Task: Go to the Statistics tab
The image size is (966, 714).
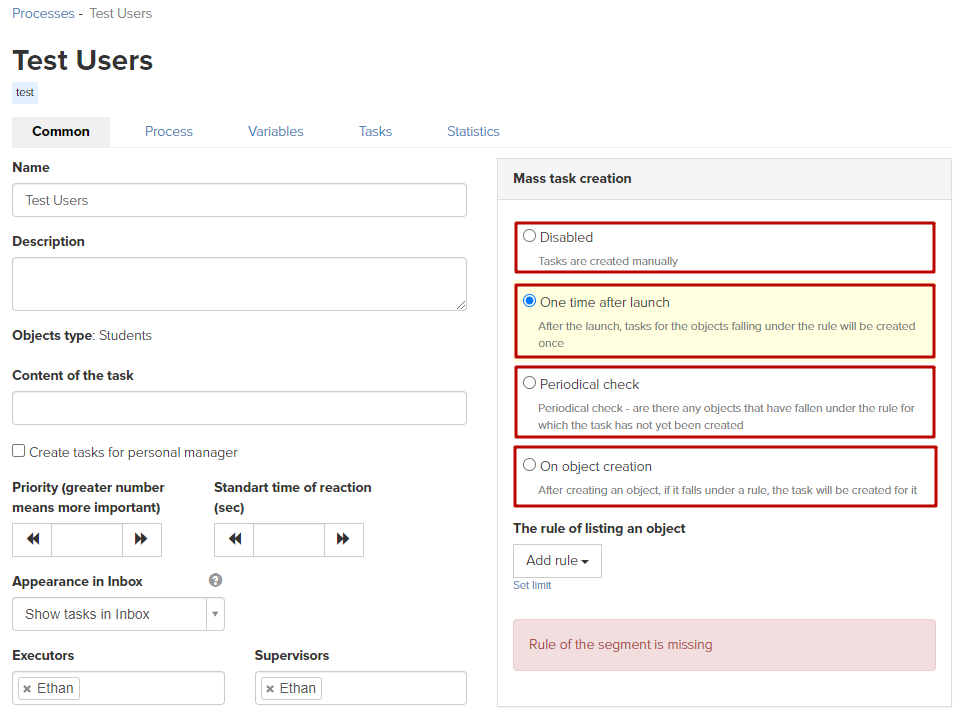Action: [x=473, y=131]
